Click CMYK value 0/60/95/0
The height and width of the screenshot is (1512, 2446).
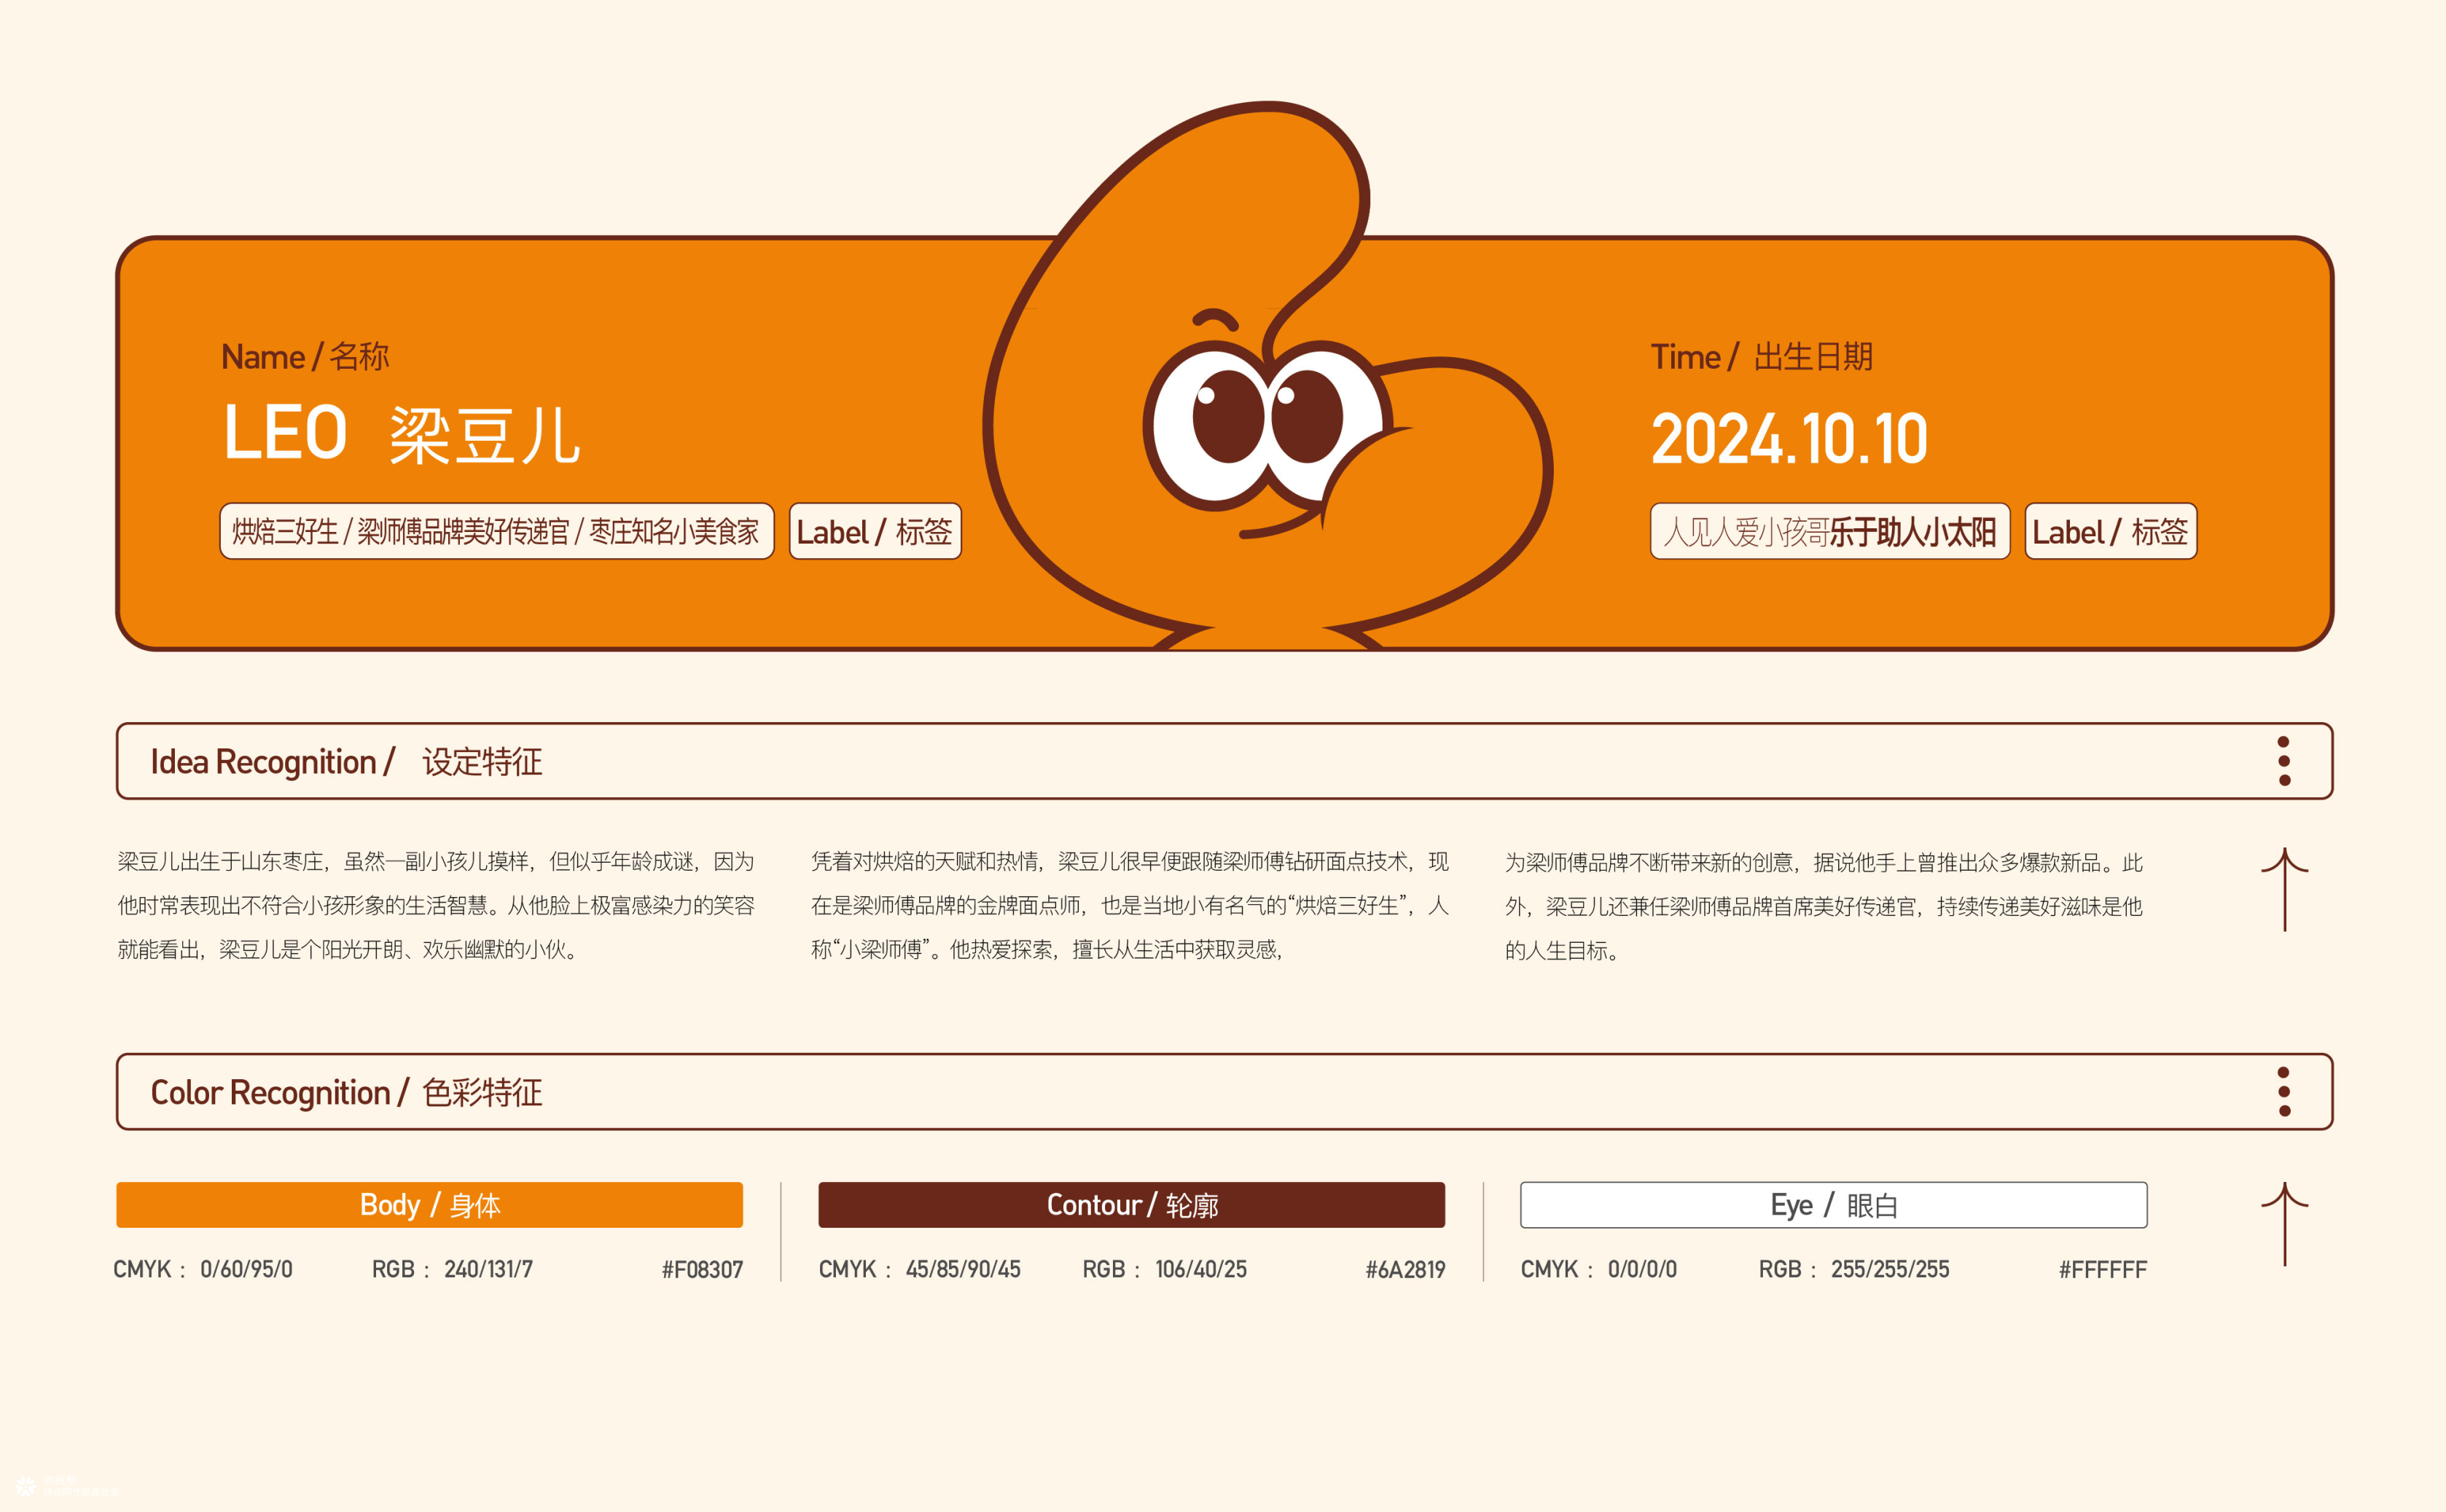click(x=246, y=1269)
